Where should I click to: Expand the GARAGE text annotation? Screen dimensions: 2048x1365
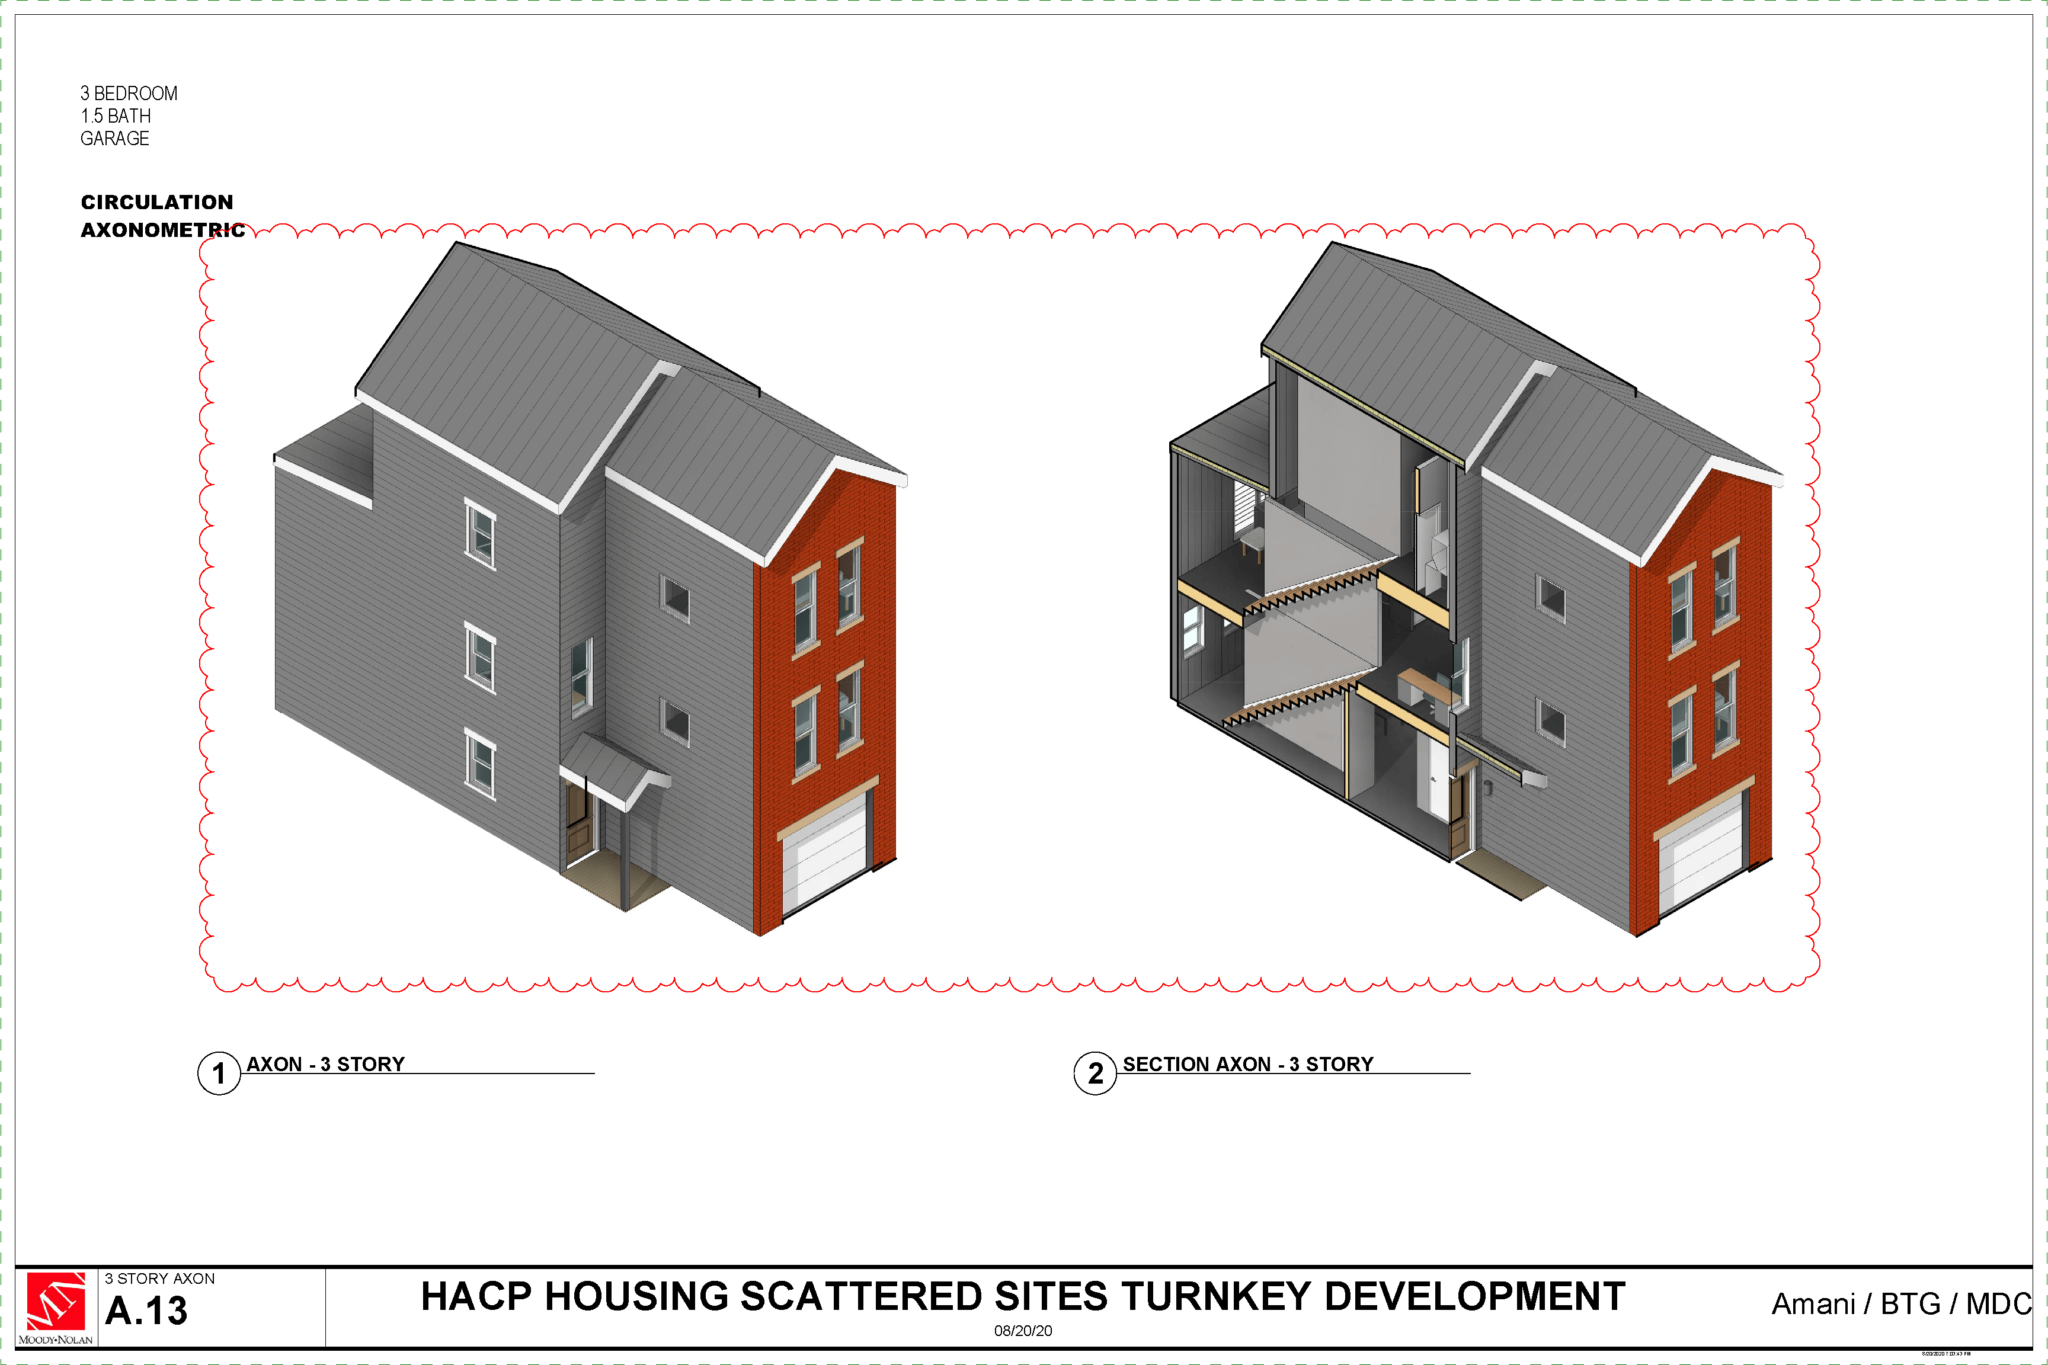tap(114, 140)
